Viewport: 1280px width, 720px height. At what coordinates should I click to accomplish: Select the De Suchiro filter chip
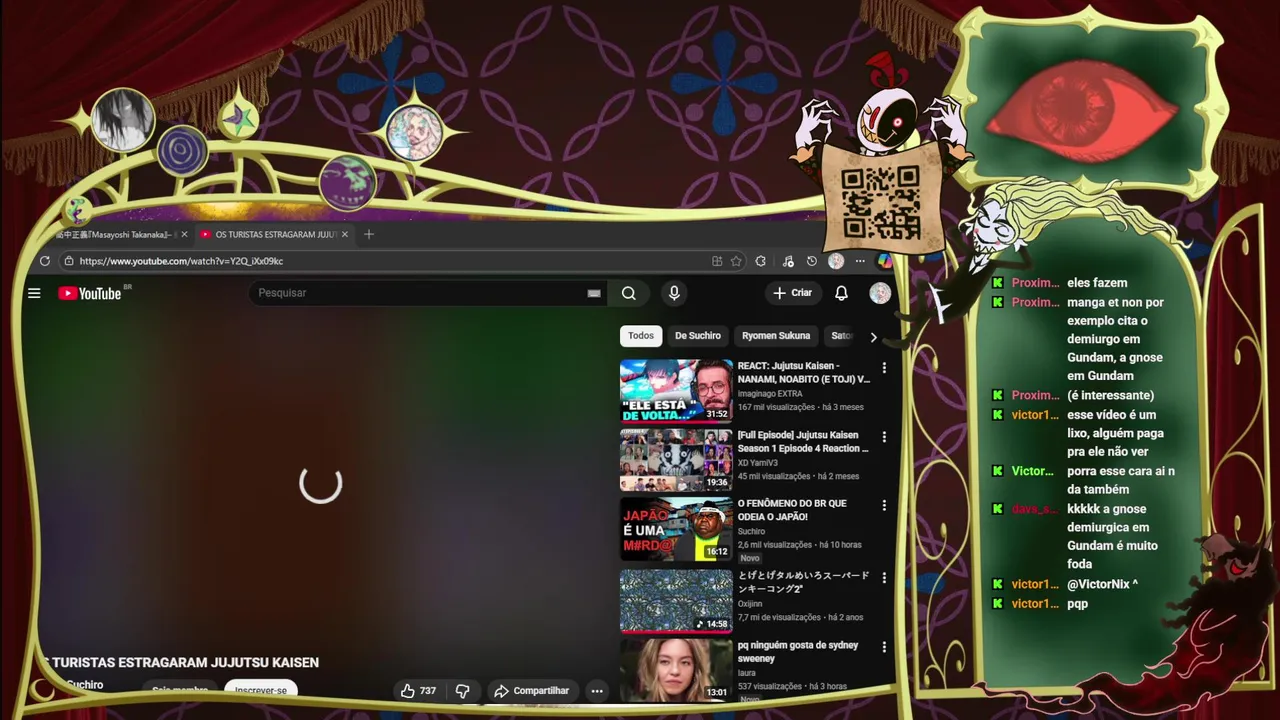coord(698,336)
